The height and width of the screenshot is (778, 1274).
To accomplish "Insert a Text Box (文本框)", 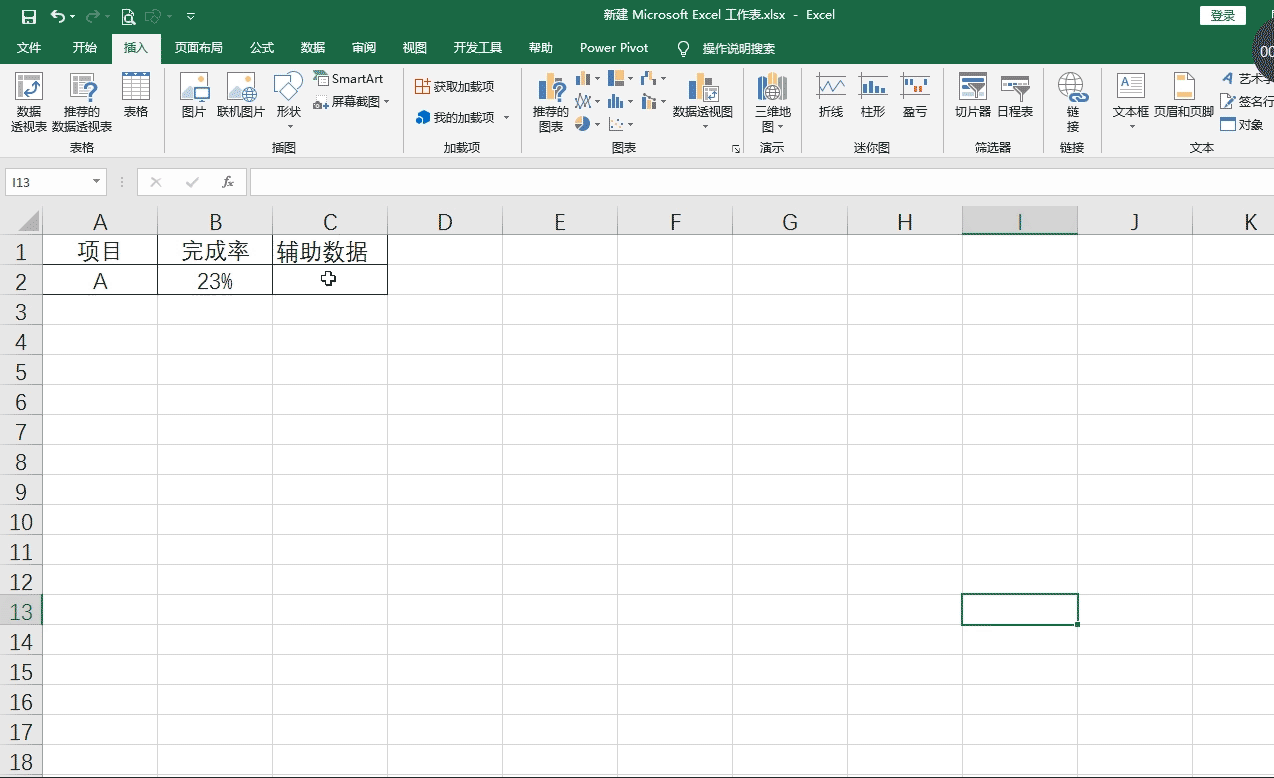I will [1131, 100].
